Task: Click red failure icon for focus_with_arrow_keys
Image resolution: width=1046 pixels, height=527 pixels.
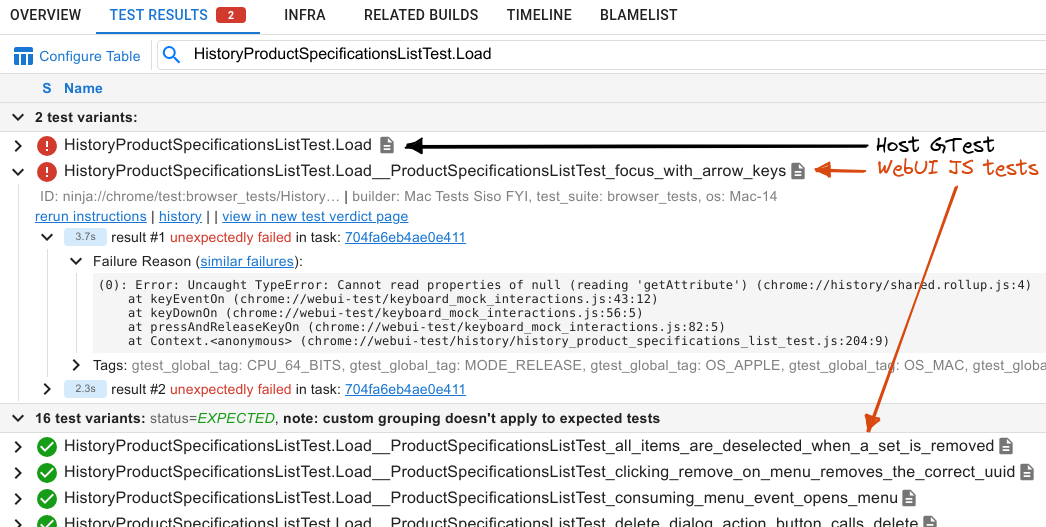Action: [47, 171]
